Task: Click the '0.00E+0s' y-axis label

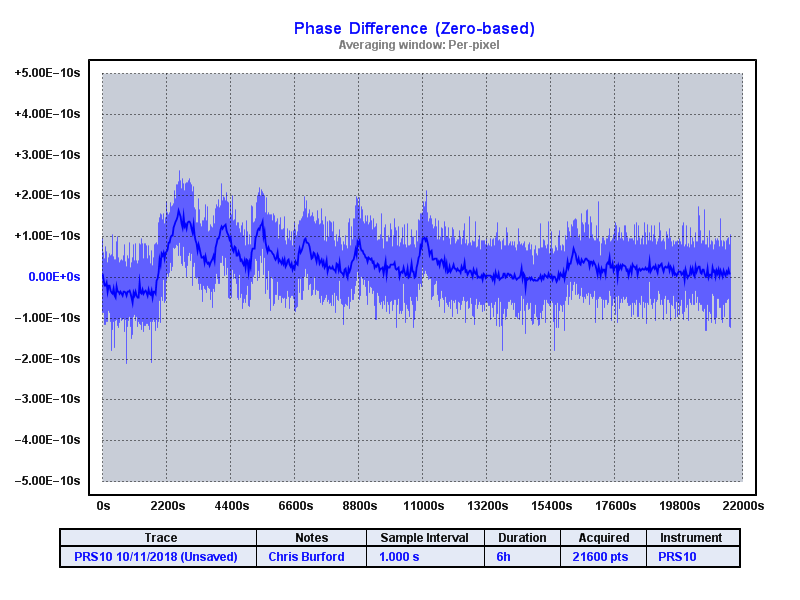Action: pos(54,277)
